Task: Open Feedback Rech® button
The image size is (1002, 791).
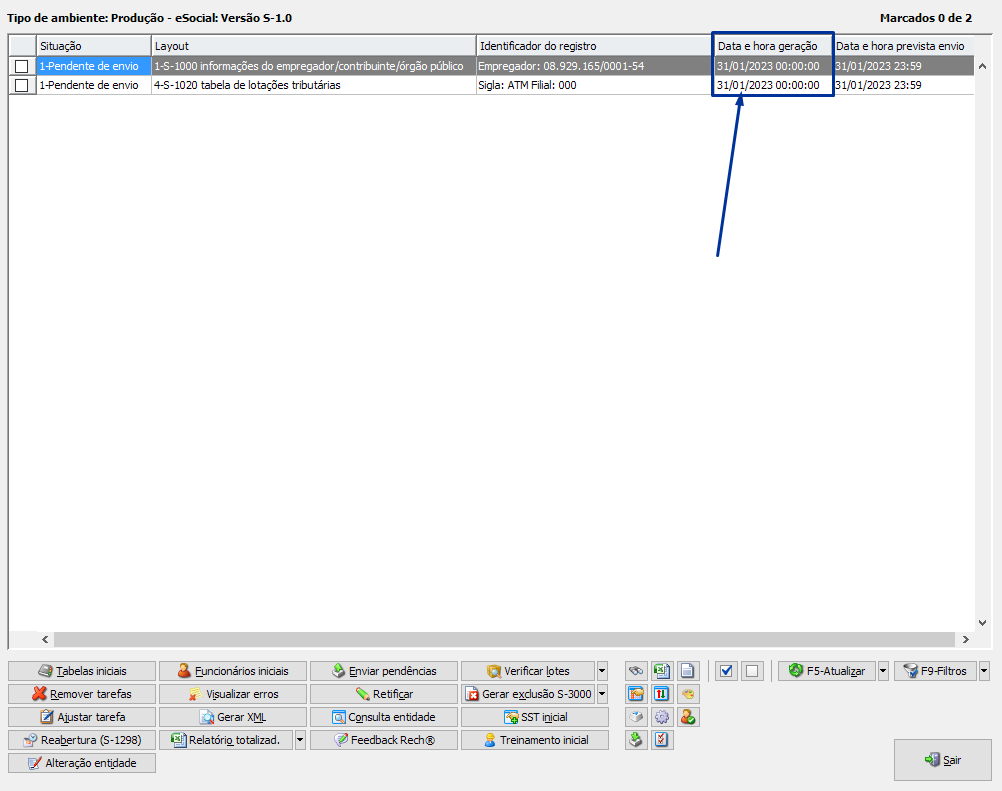Action: coord(384,740)
